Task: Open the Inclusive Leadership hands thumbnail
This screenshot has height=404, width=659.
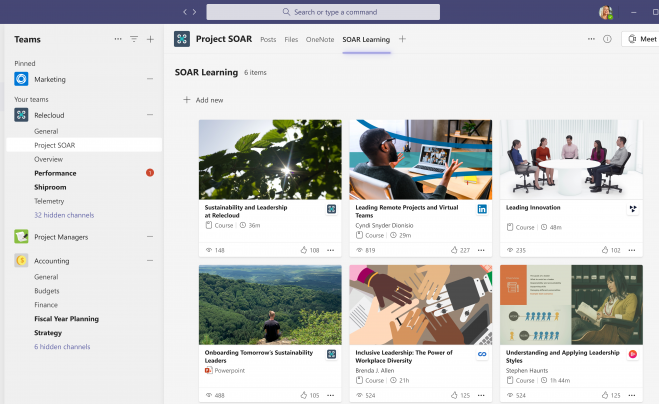Action: point(421,305)
